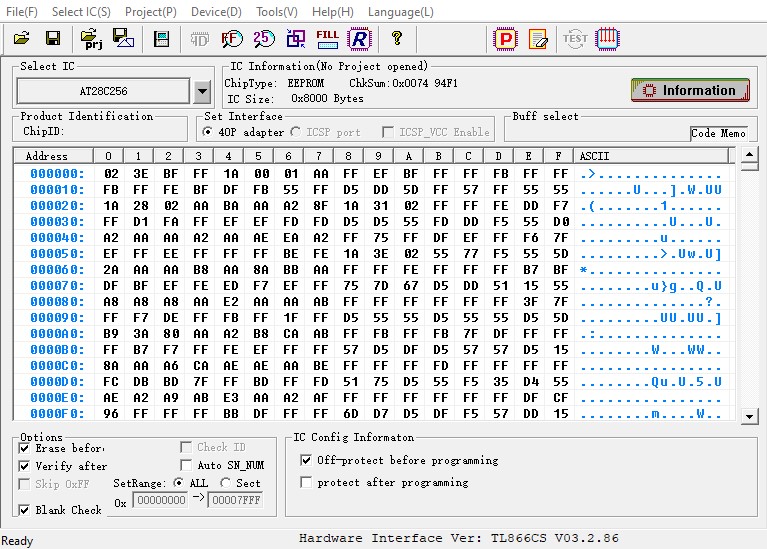Click the range start field 00000000

160,500
